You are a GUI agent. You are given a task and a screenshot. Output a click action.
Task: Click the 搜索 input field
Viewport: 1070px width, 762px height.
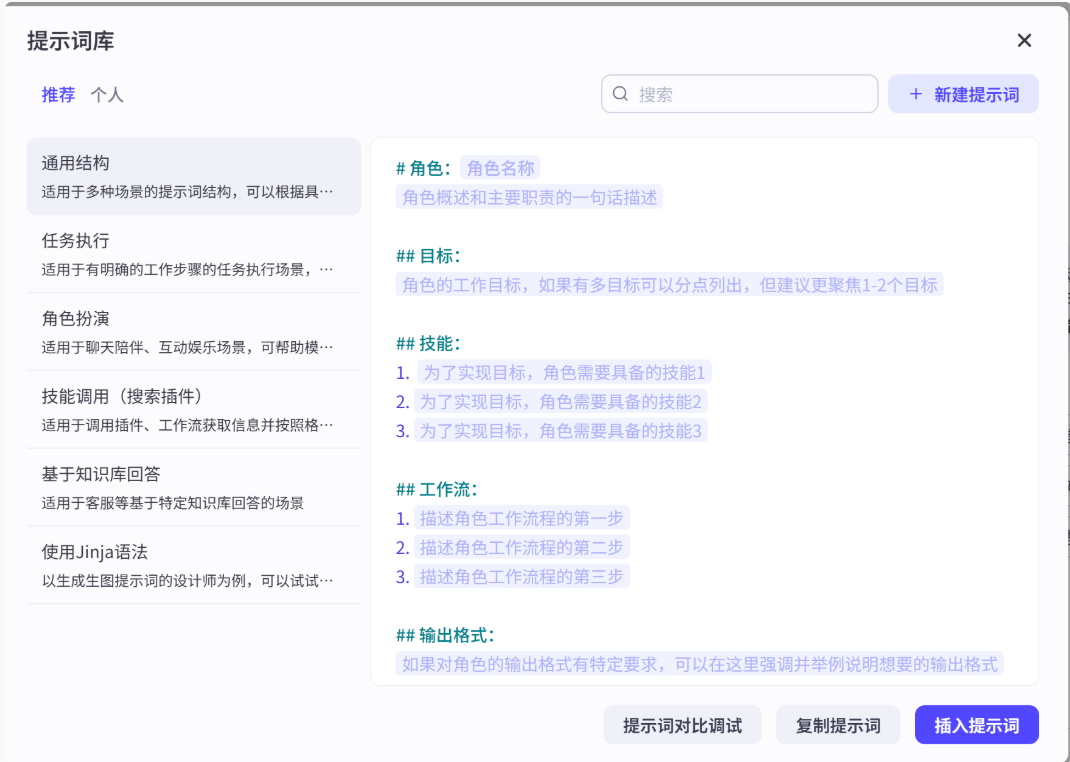(740, 93)
